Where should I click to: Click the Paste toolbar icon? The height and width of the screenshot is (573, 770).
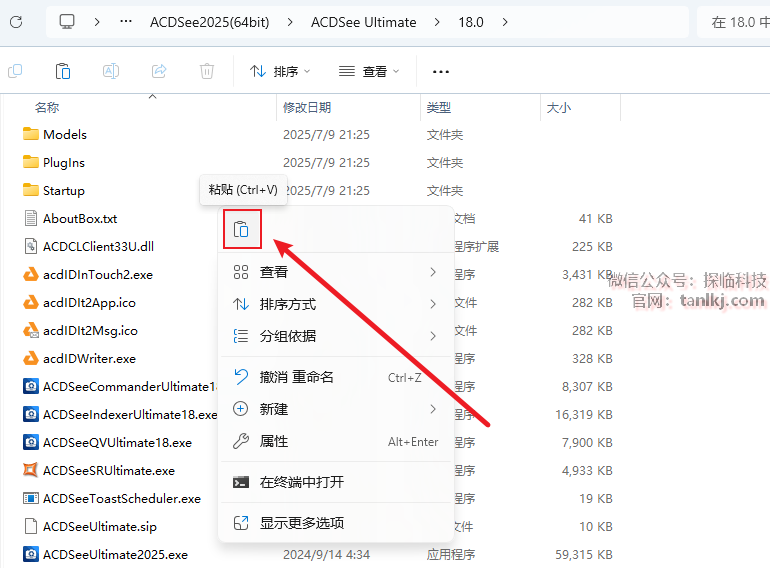[63, 72]
